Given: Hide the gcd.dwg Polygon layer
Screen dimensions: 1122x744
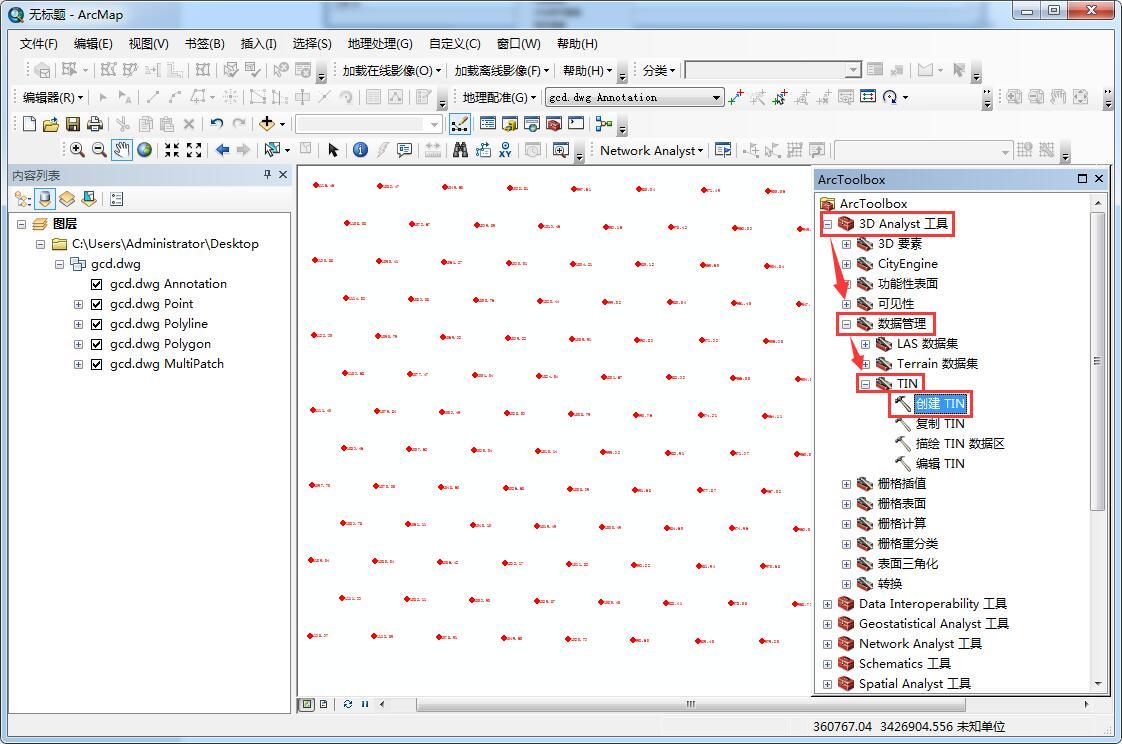Looking at the screenshot, I should [x=96, y=343].
